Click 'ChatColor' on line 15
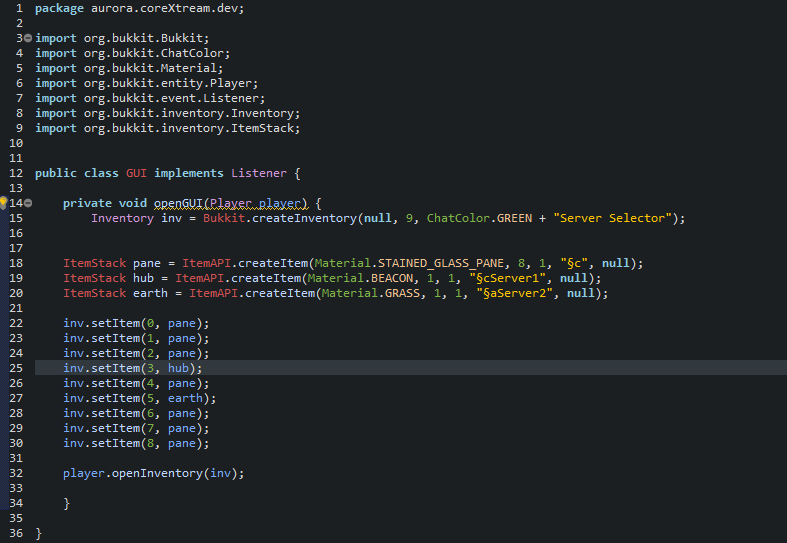 pyautogui.click(x=458, y=218)
